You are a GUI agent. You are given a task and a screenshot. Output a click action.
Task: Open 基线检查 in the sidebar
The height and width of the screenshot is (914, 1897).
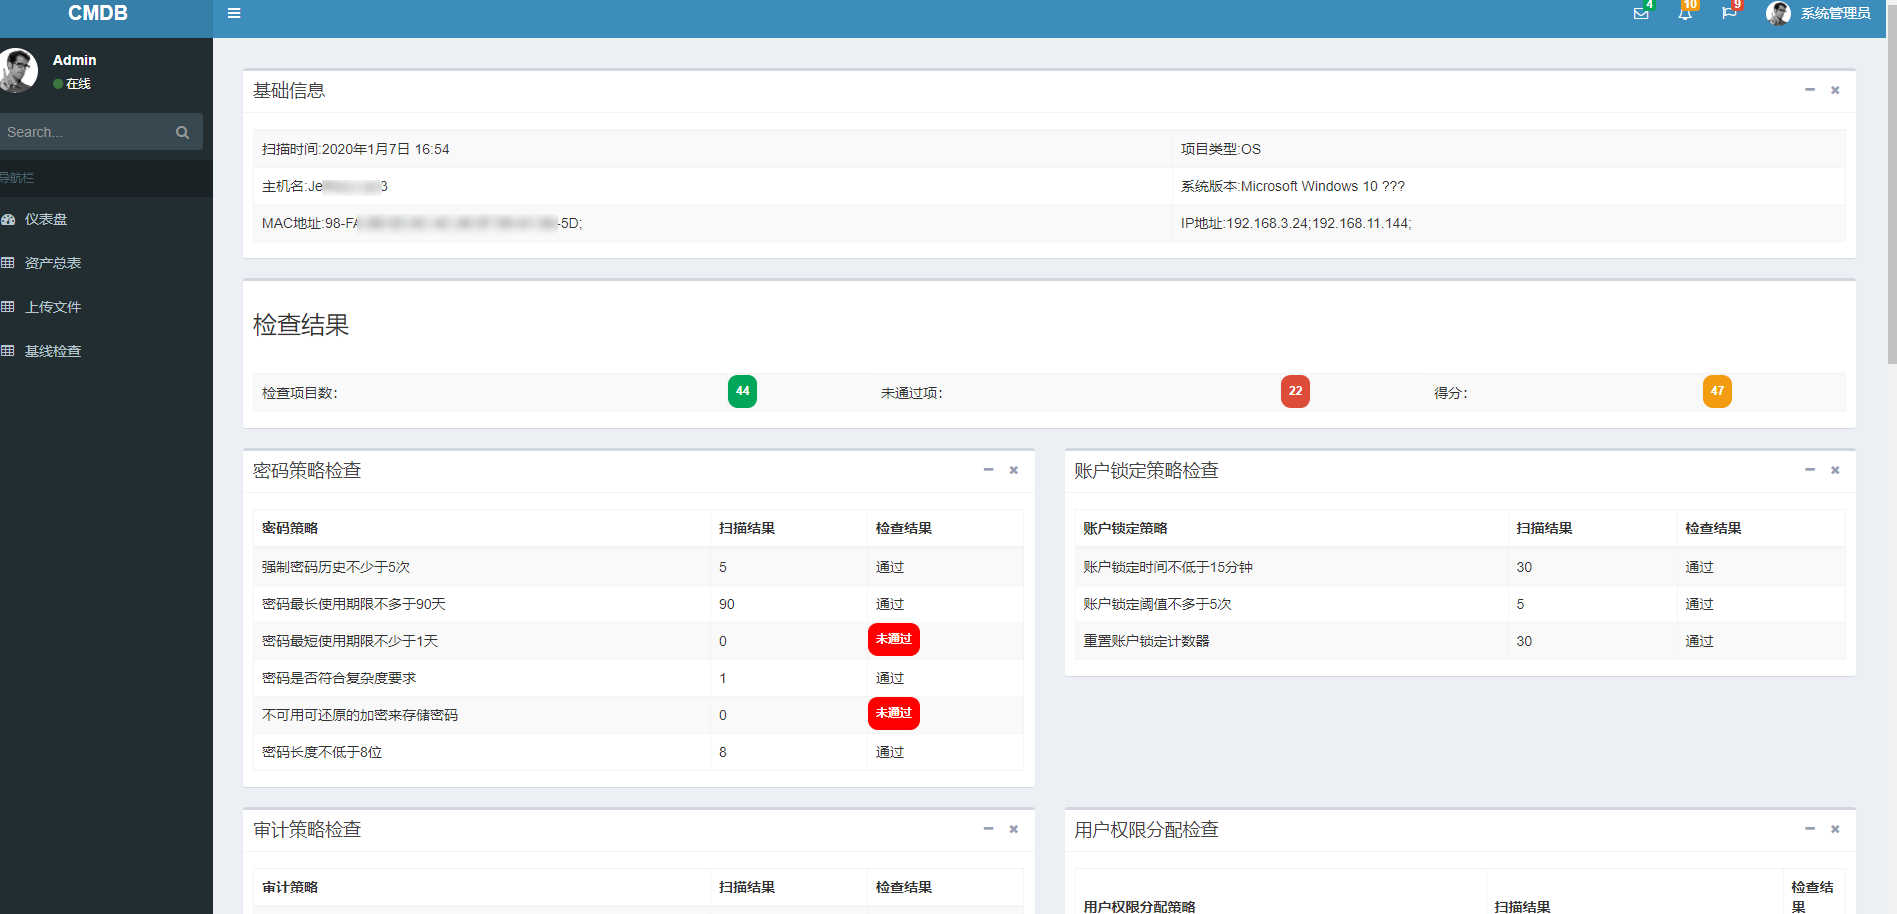point(53,351)
